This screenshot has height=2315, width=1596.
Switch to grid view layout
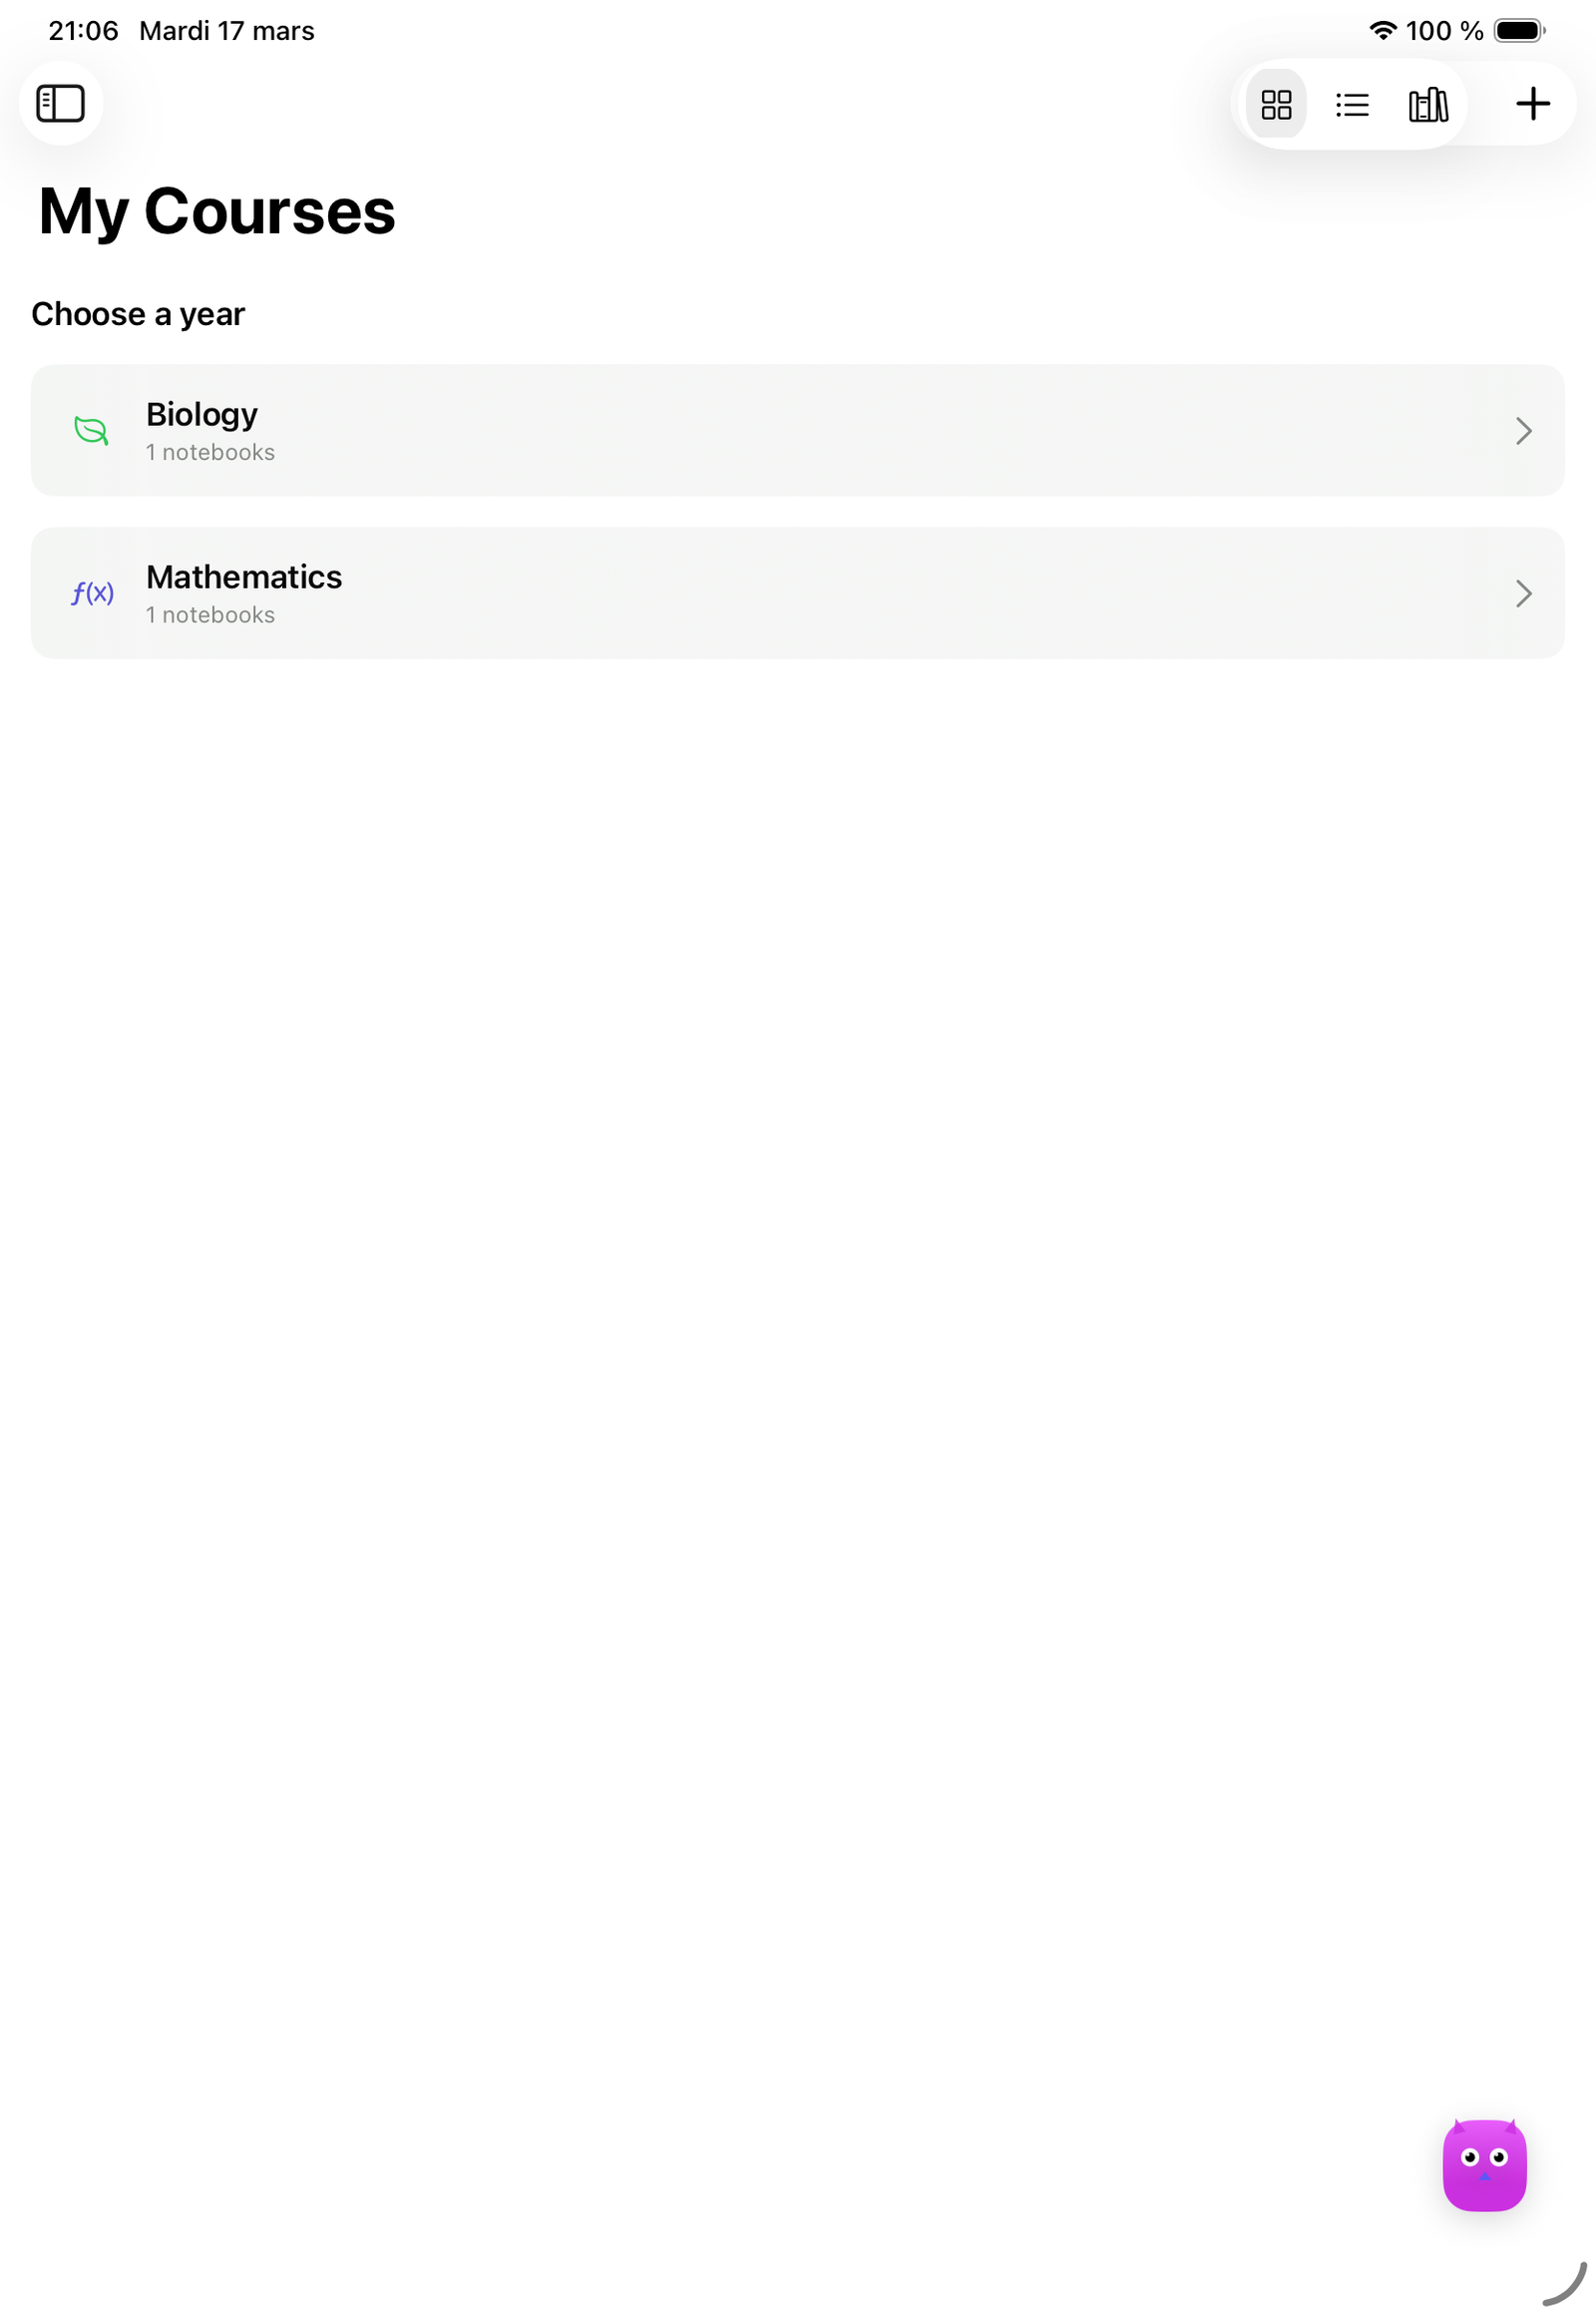pyautogui.click(x=1276, y=105)
